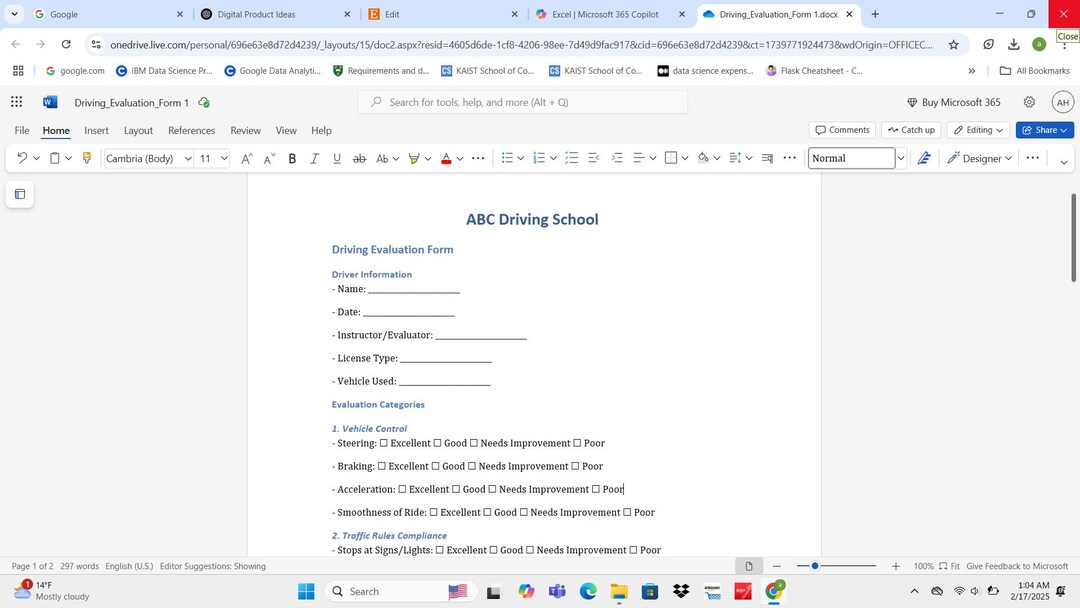Expand the font color dropdown arrow
1080x608 pixels.
click(x=460, y=158)
